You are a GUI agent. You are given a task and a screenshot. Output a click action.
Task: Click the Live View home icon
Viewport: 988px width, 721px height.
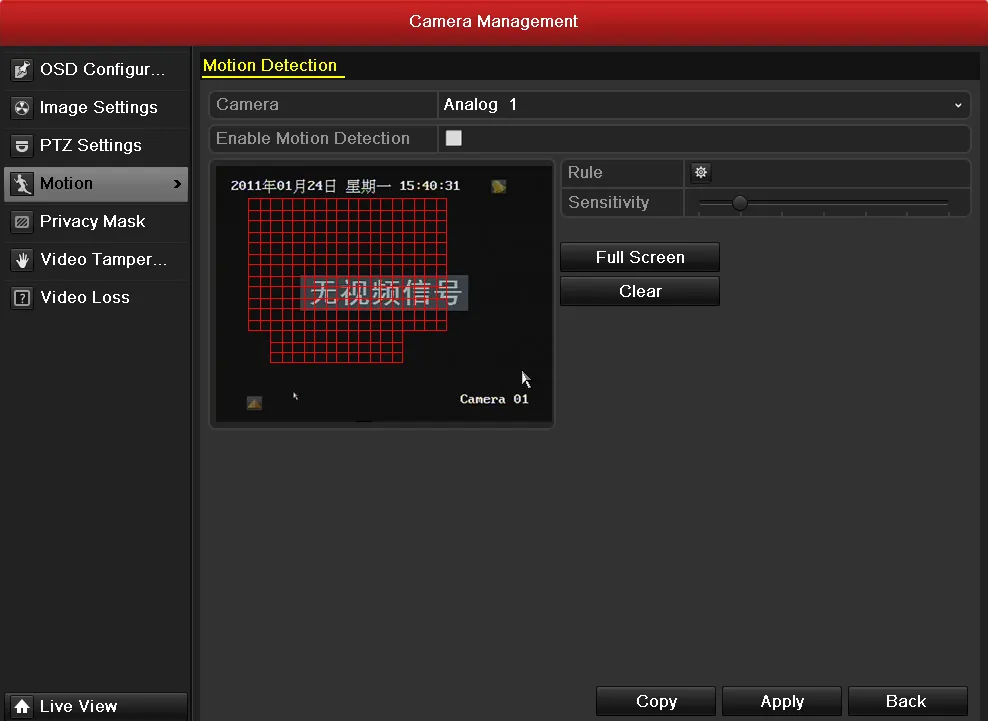pos(22,707)
